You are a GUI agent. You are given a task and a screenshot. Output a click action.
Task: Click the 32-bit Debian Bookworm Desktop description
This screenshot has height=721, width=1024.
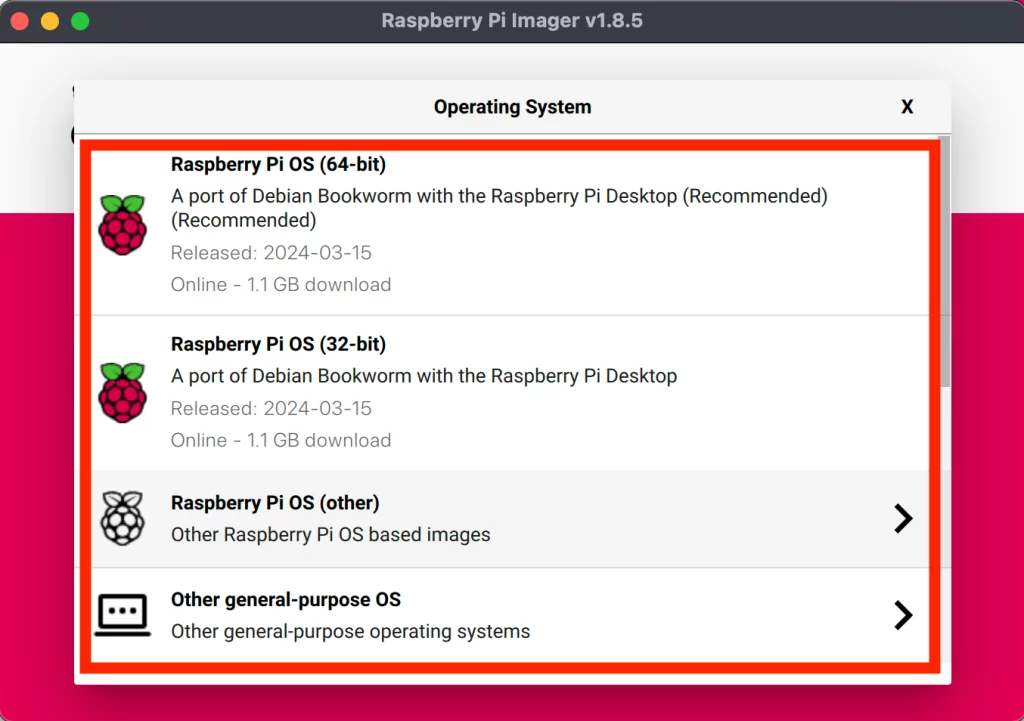point(424,376)
